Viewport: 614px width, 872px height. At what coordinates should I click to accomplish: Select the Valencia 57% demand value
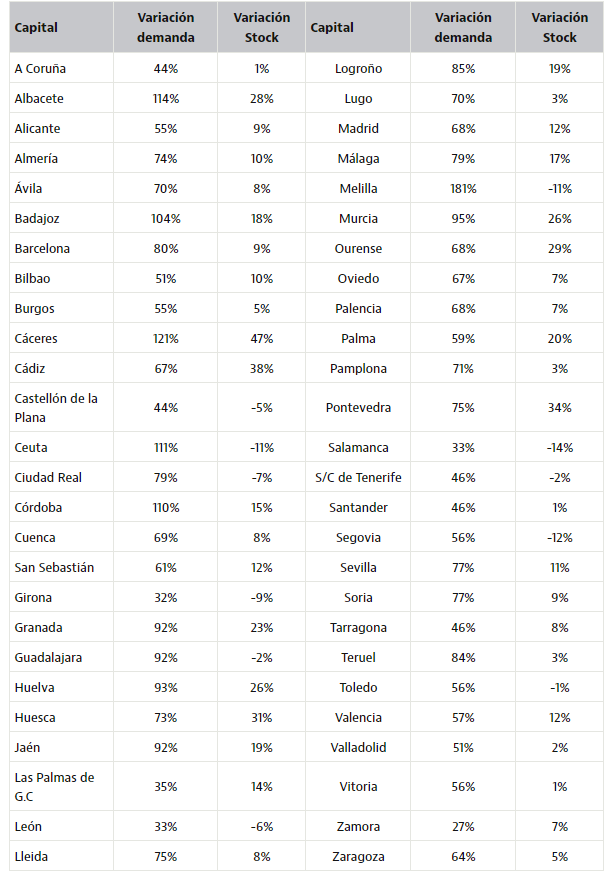[x=463, y=718]
